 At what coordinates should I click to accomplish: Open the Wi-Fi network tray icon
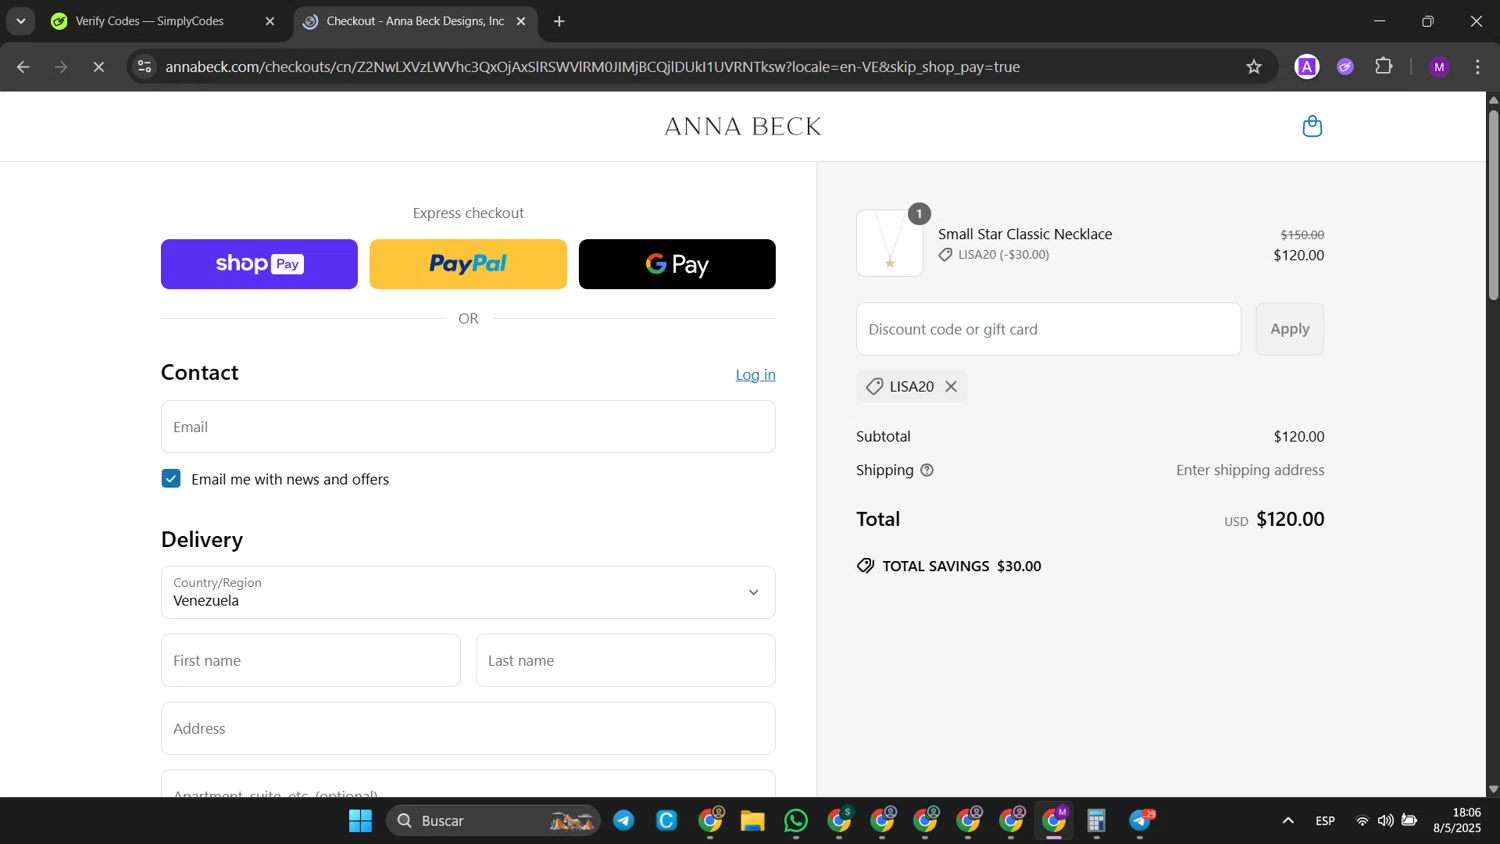point(1362,821)
